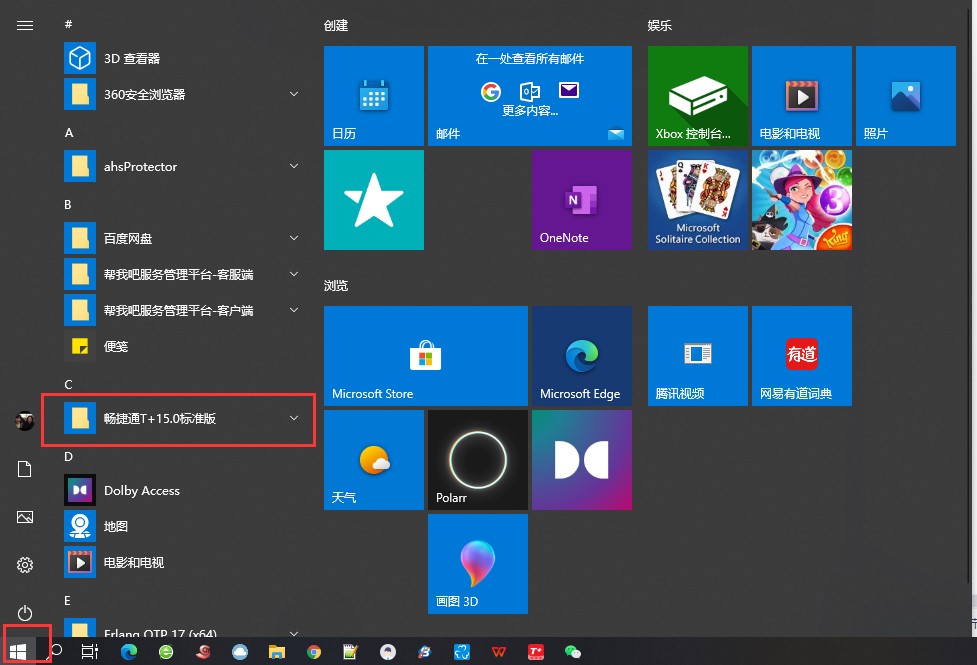Image resolution: width=977 pixels, height=665 pixels.
Task: Click the 3D 查看器 app entry
Action: click(x=183, y=59)
